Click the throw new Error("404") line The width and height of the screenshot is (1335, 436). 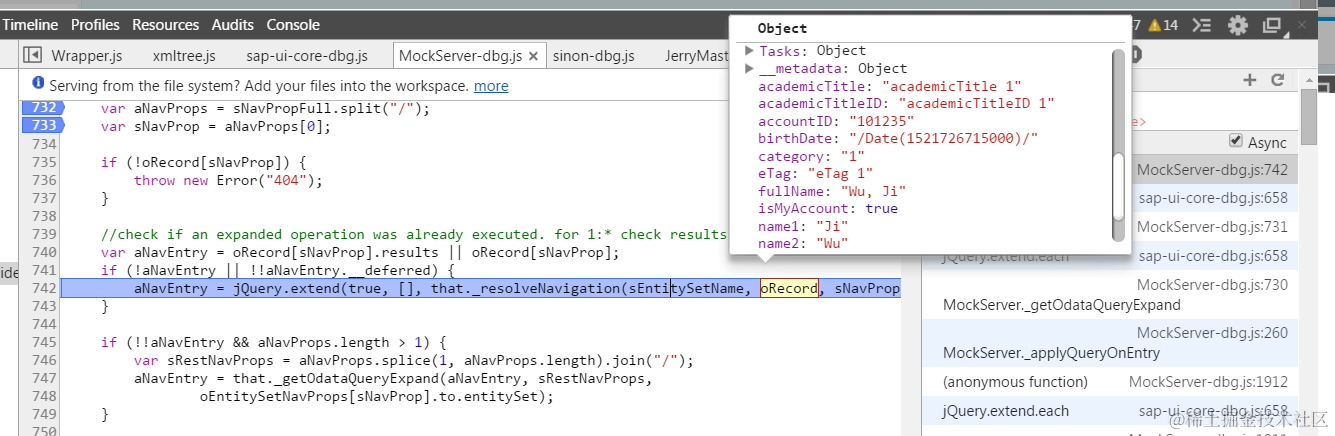229,180
